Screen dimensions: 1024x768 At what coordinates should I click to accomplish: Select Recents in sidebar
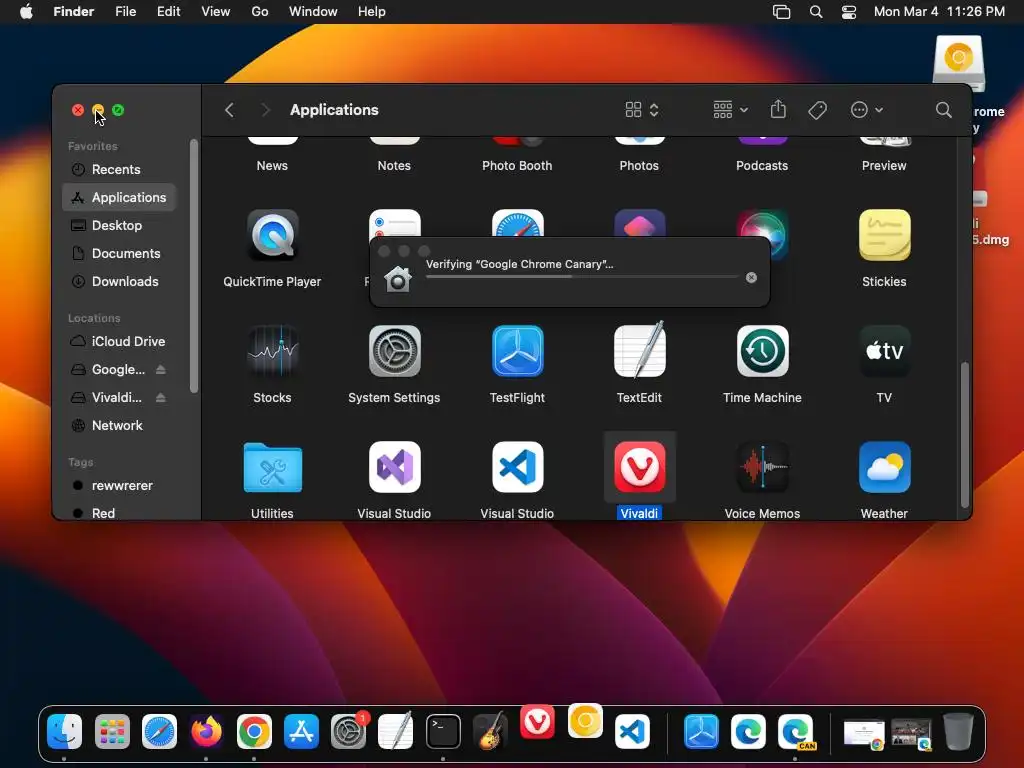pyautogui.click(x=119, y=170)
